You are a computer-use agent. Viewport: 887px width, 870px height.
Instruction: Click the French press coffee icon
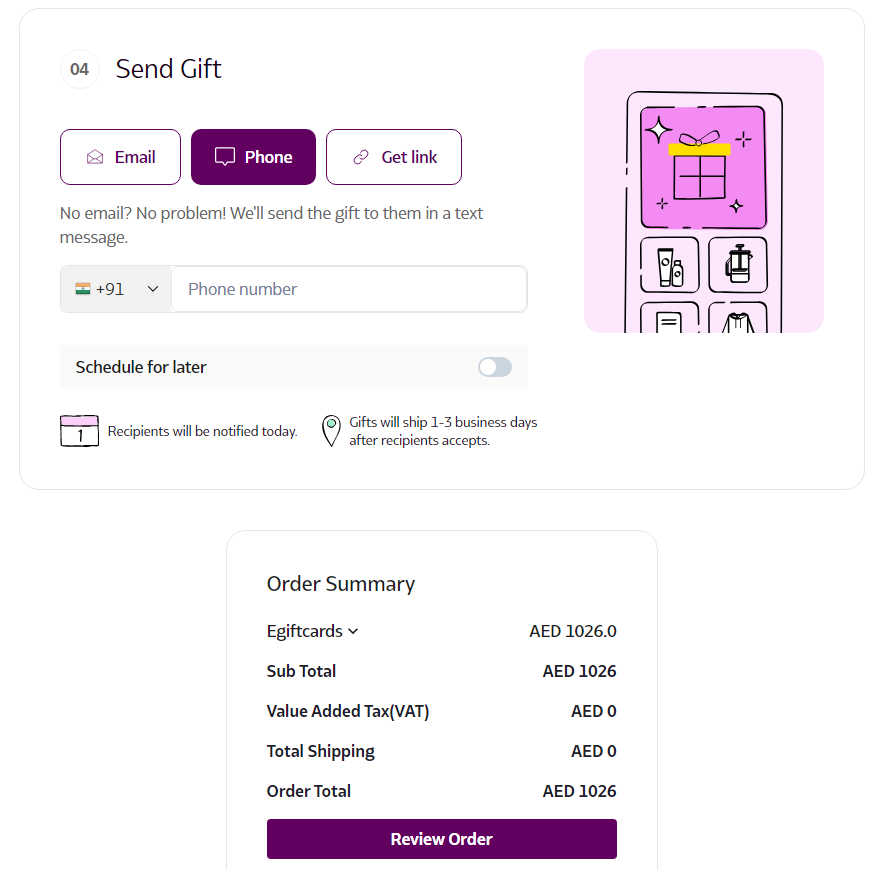pyautogui.click(x=738, y=265)
